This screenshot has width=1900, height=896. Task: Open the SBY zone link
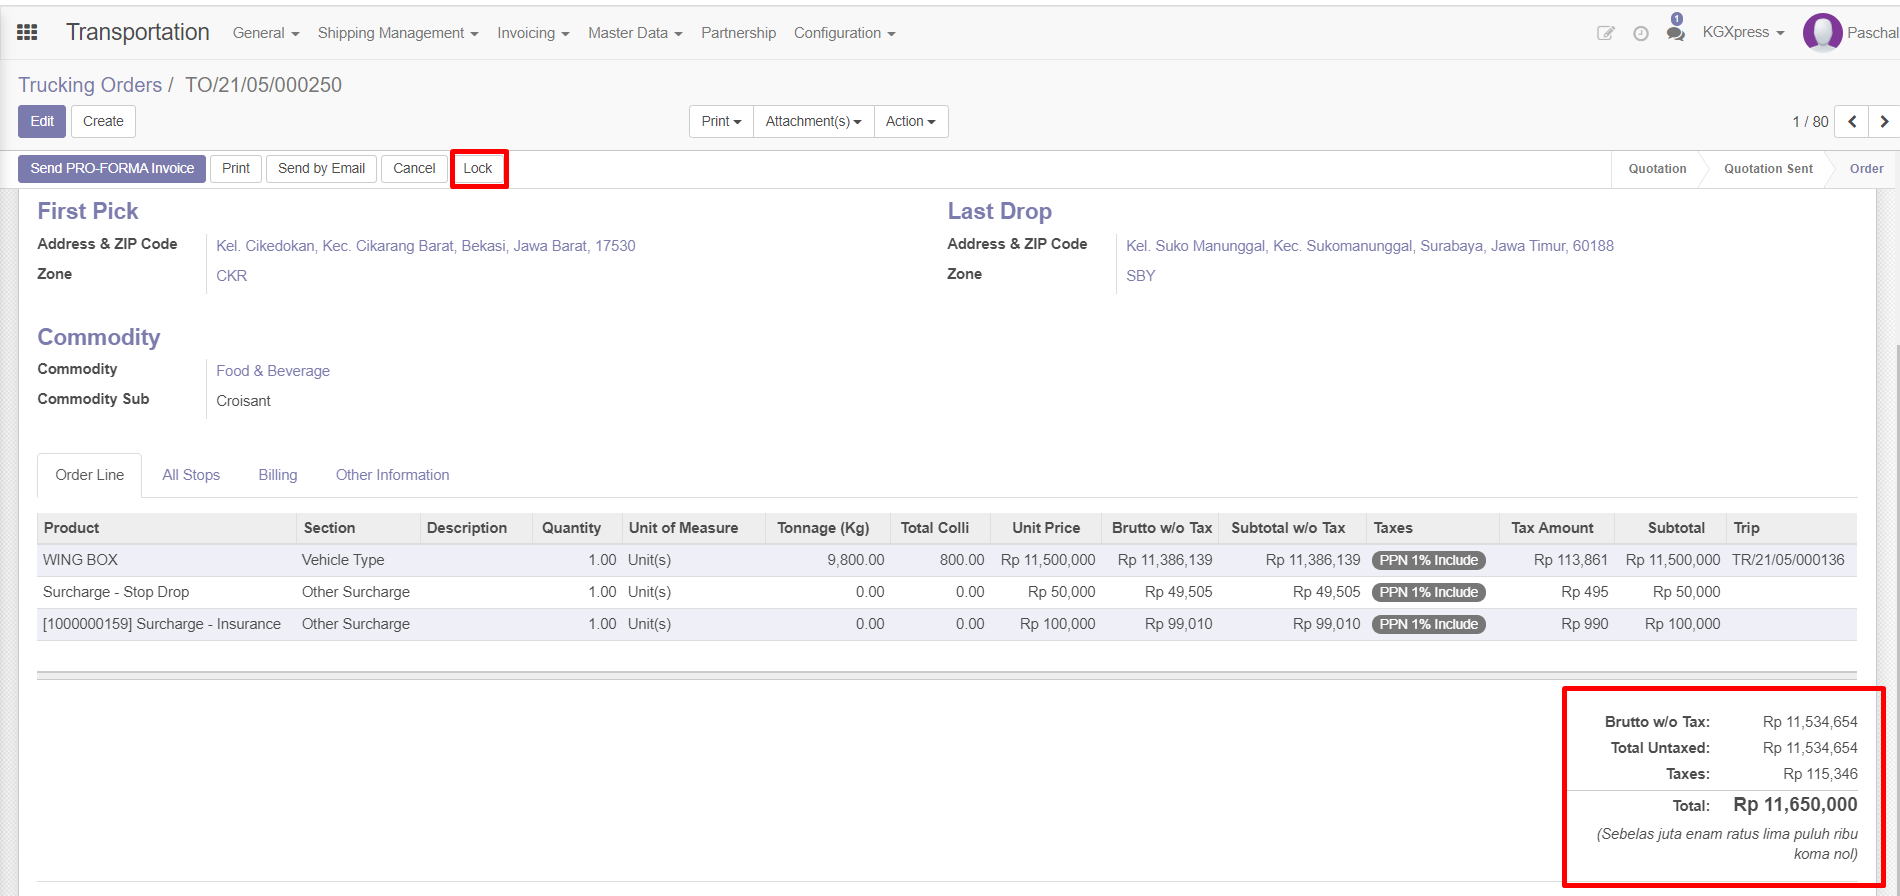pos(1141,276)
